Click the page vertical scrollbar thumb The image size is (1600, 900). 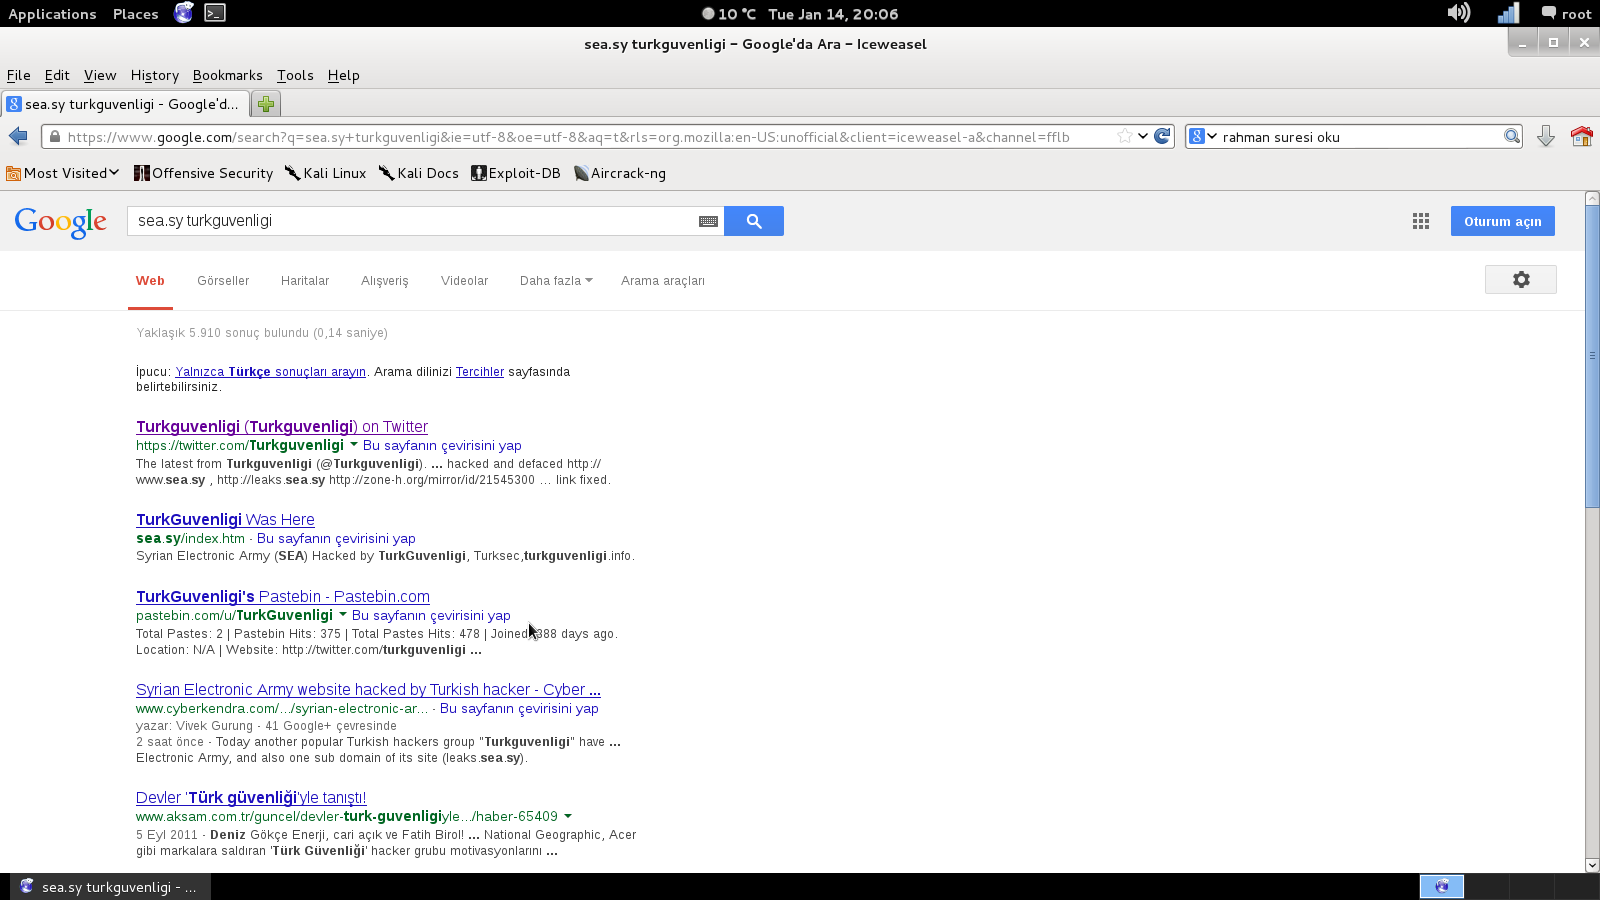coord(1592,355)
